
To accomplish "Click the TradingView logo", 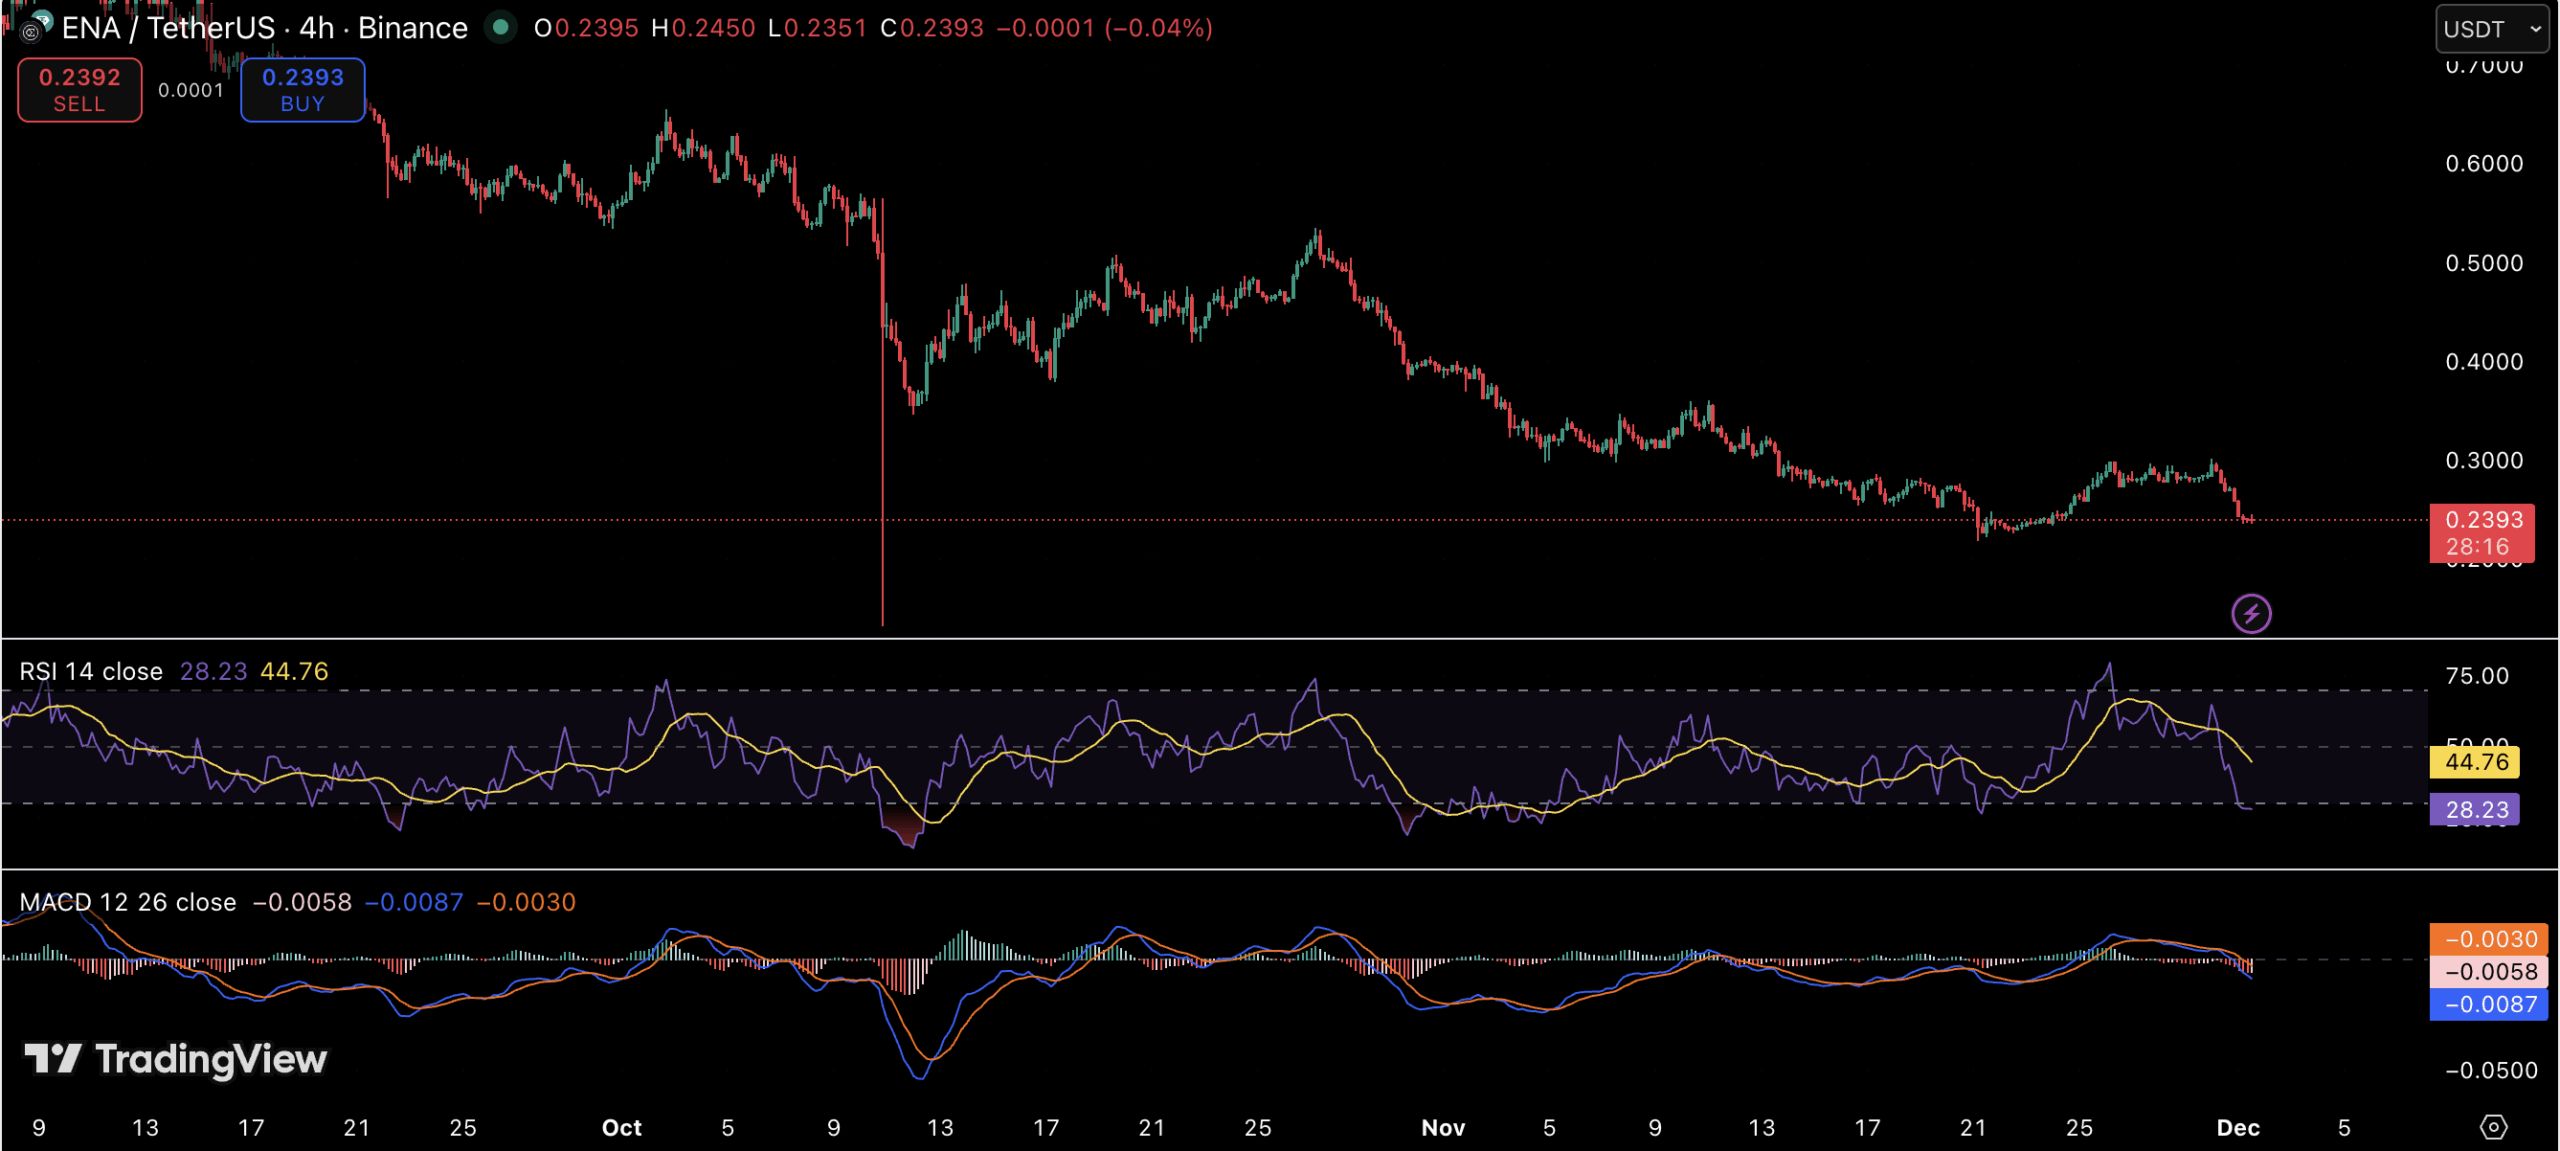I will (x=170, y=1060).
